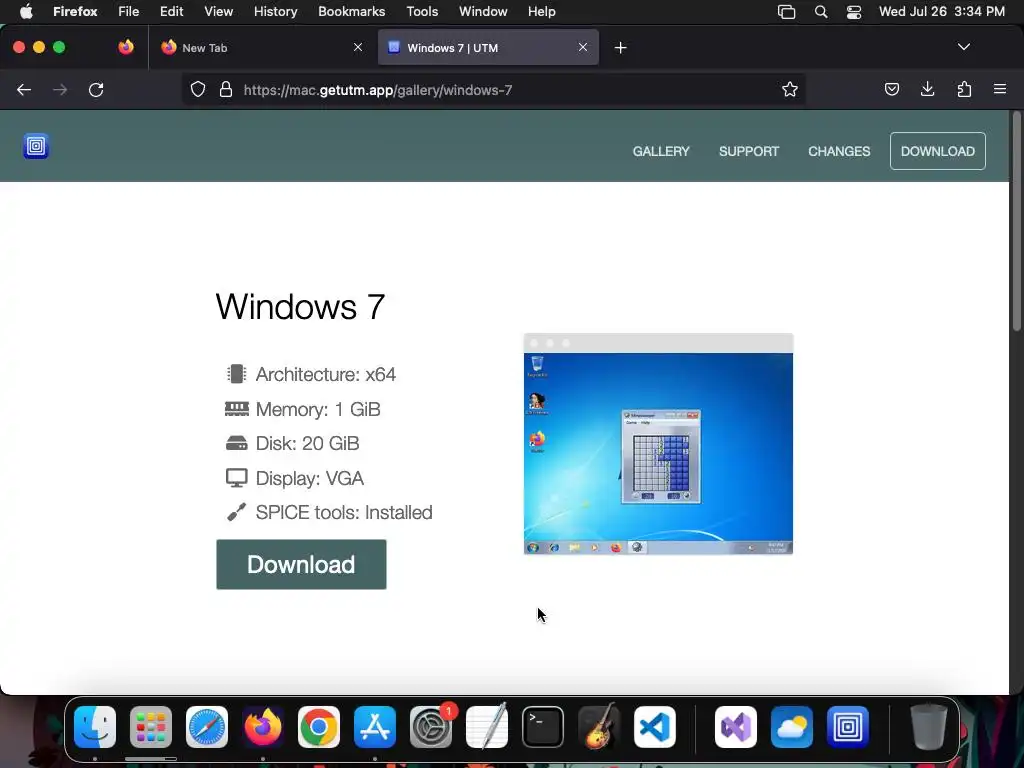
Task: Open TextEdit from the Dock
Action: coord(487,727)
